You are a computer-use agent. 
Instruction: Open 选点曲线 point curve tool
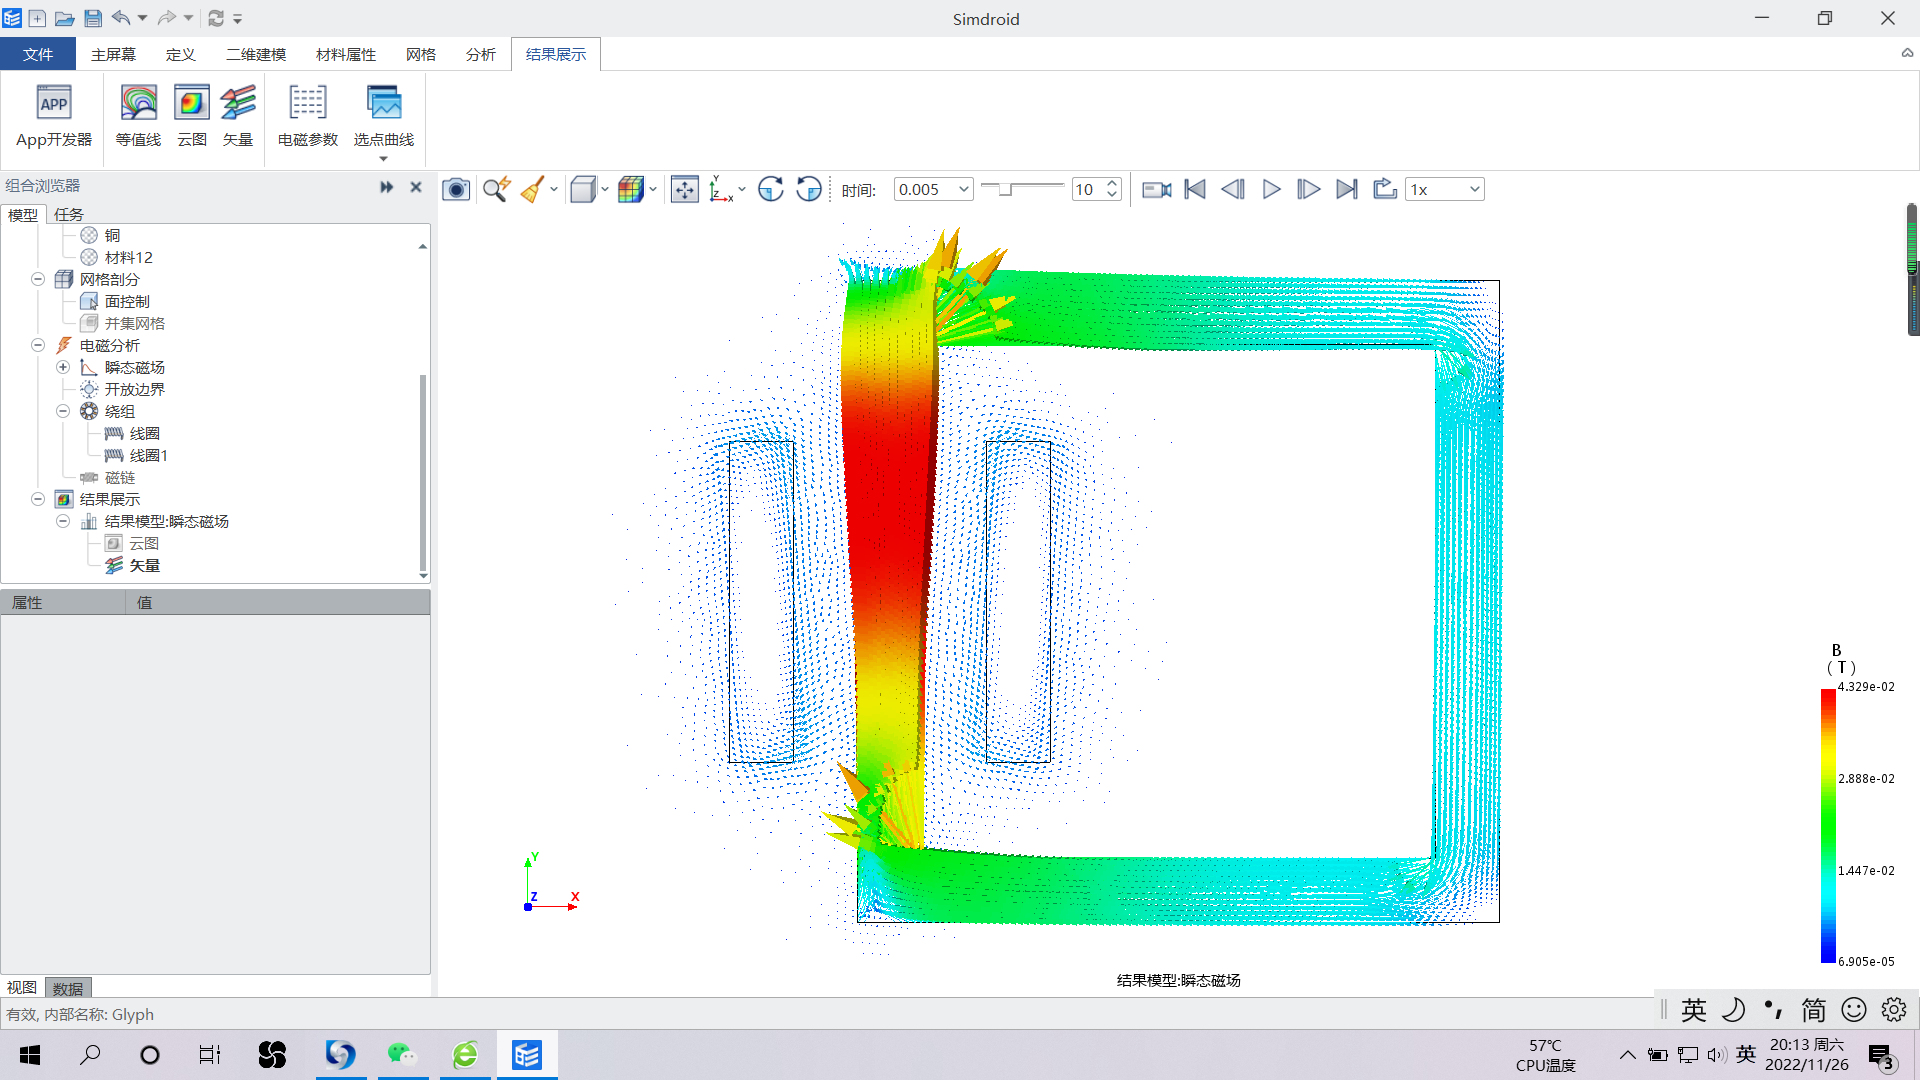pos(384,116)
